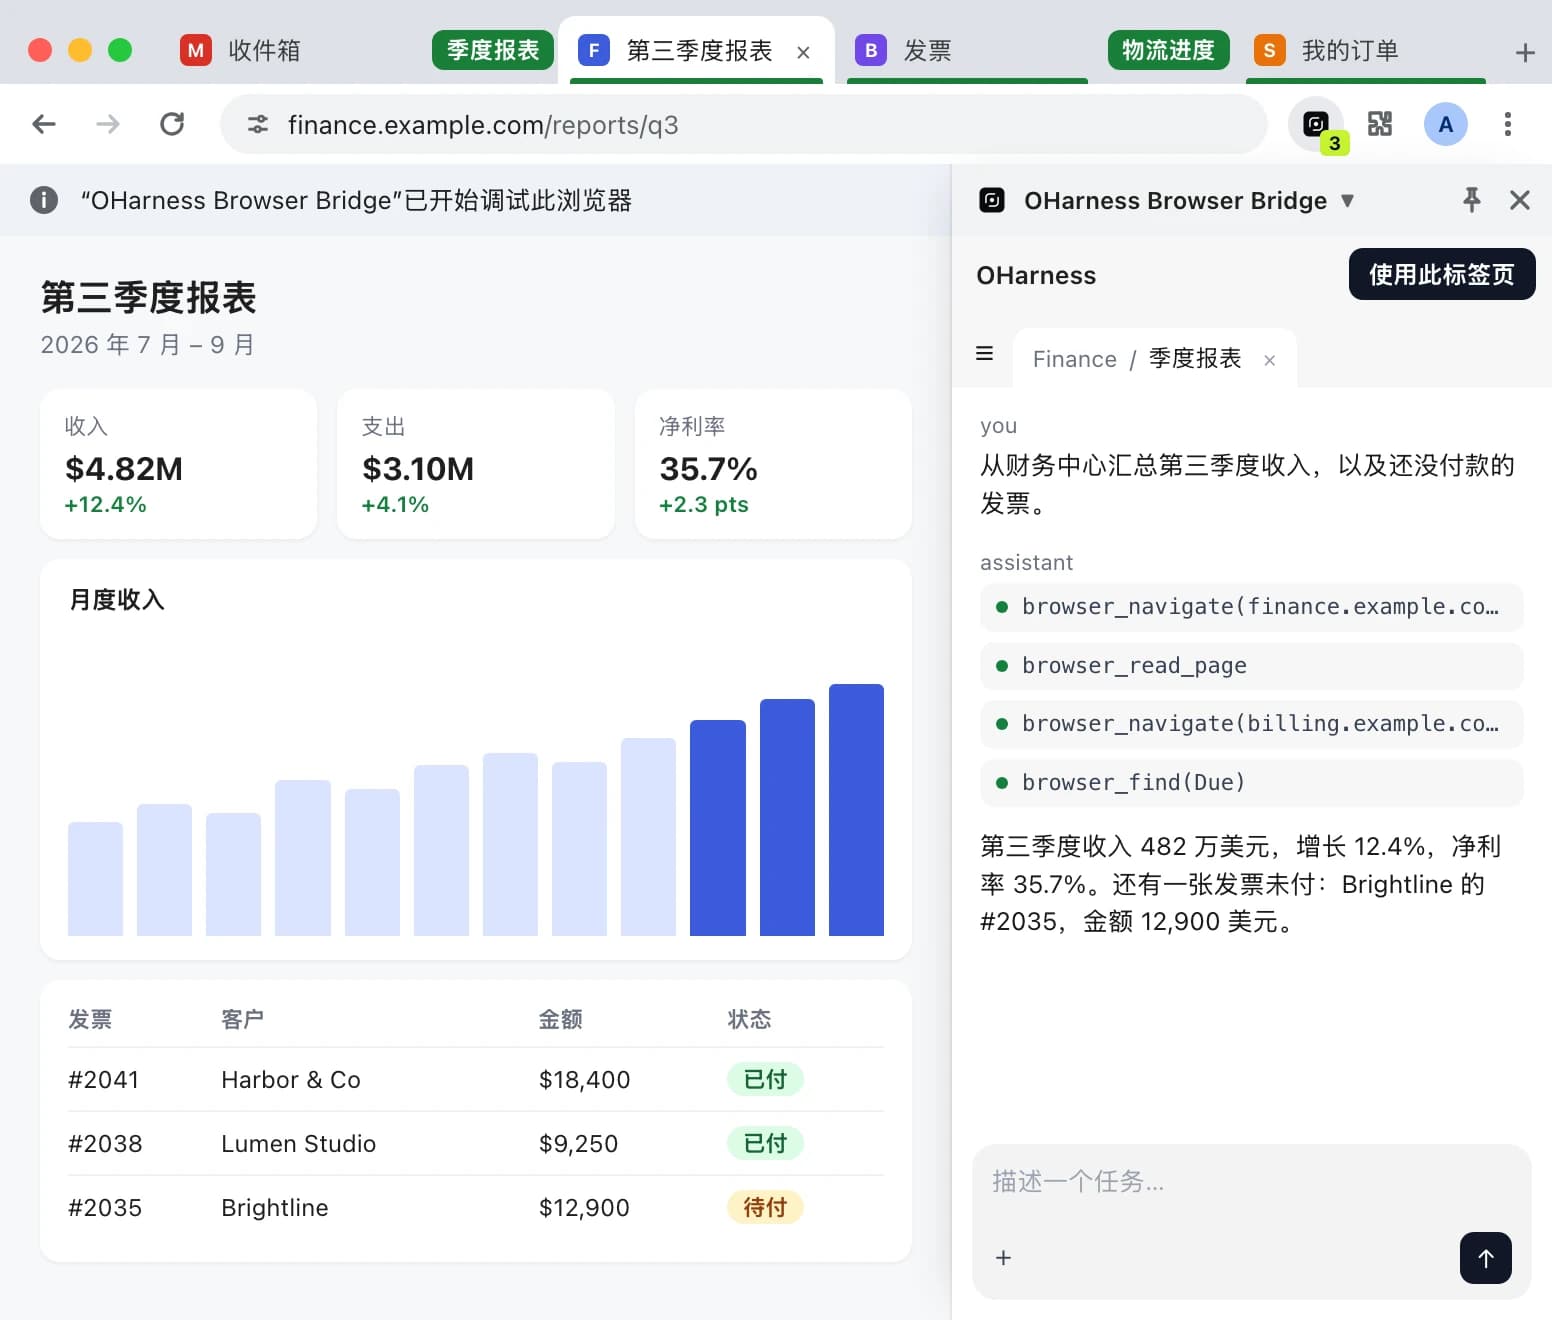This screenshot has height=1320, width=1552.
Task: Close the 第三季度报表 tab
Action: coord(803,52)
